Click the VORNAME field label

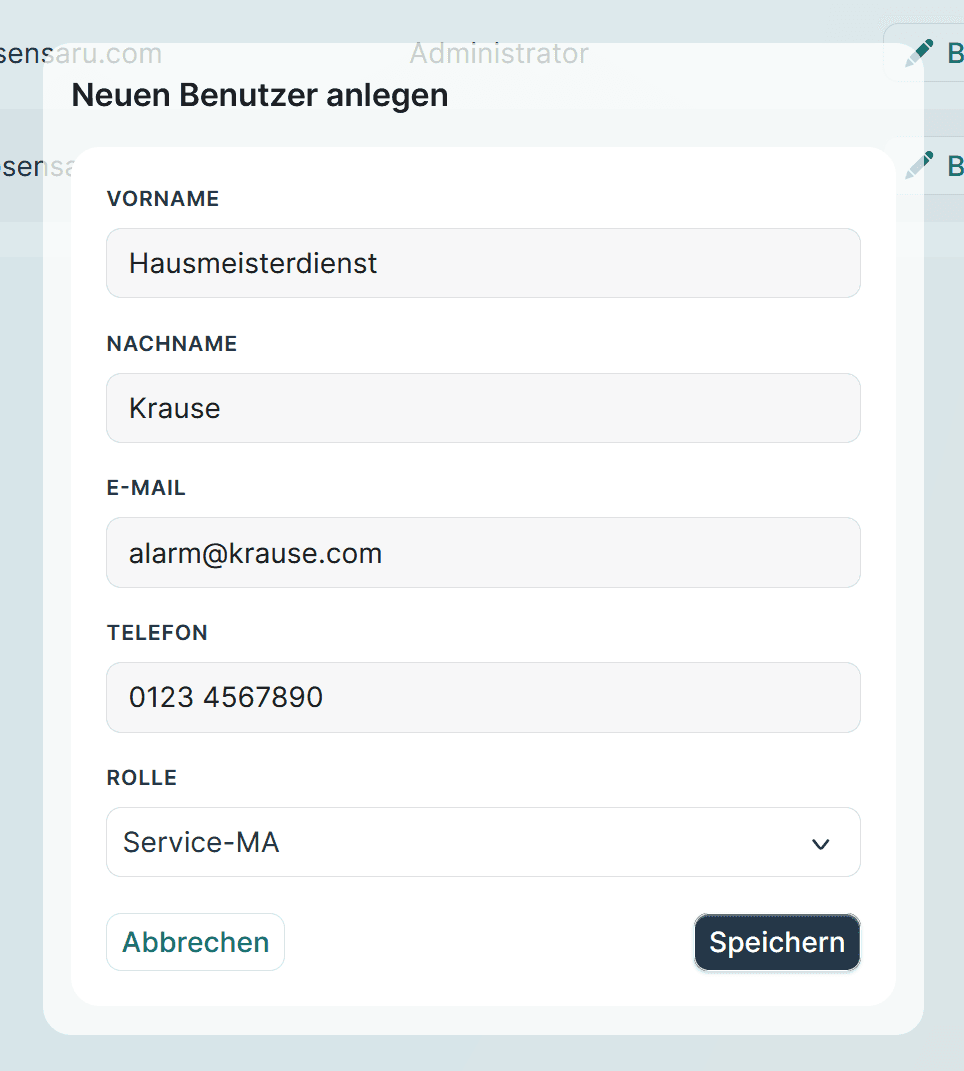tap(163, 199)
